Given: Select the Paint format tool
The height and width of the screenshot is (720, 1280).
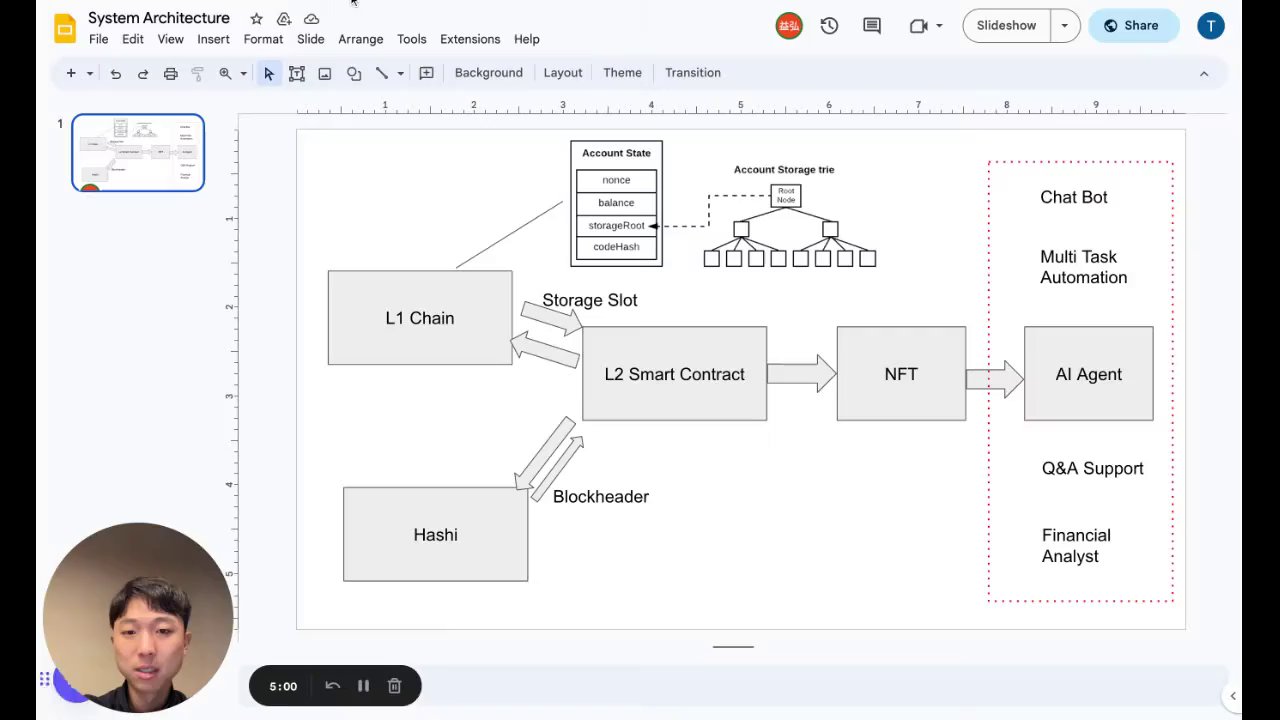Looking at the screenshot, I should coord(197,73).
